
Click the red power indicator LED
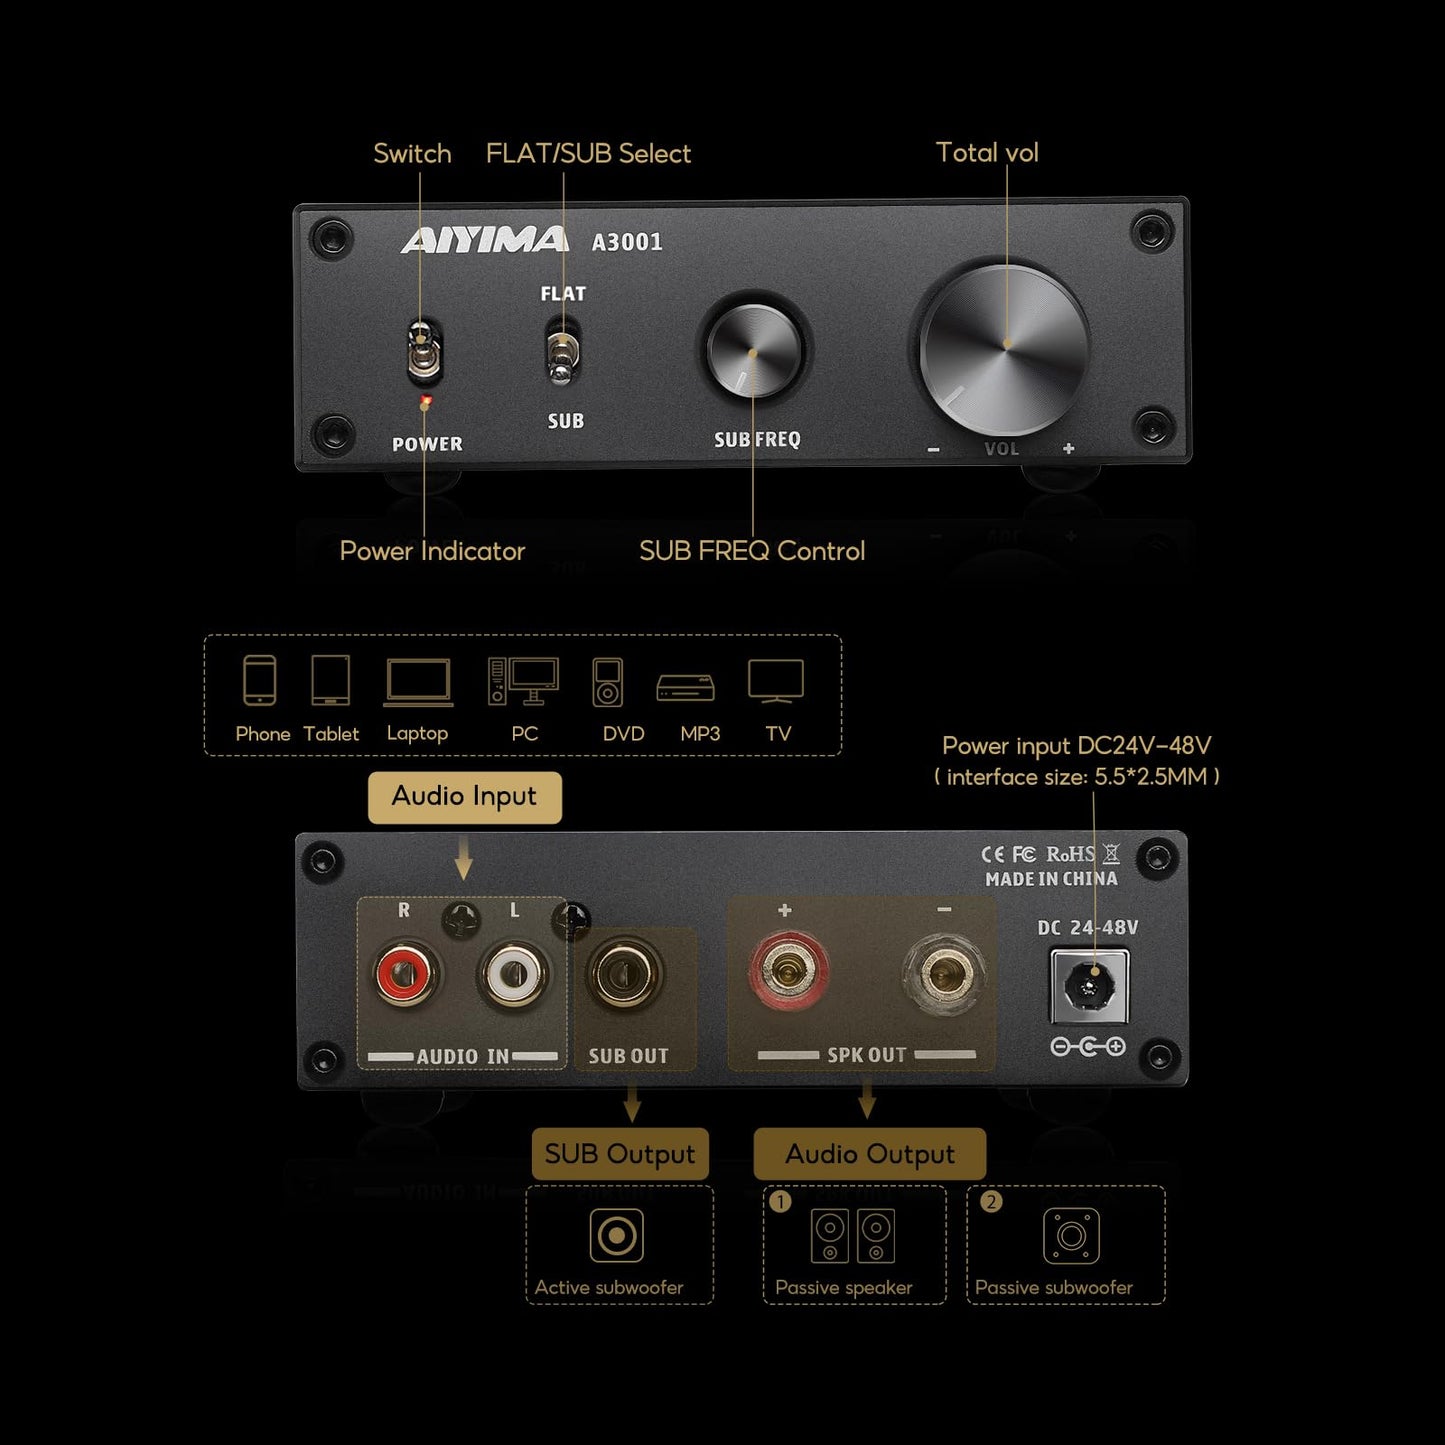pyautogui.click(x=425, y=402)
